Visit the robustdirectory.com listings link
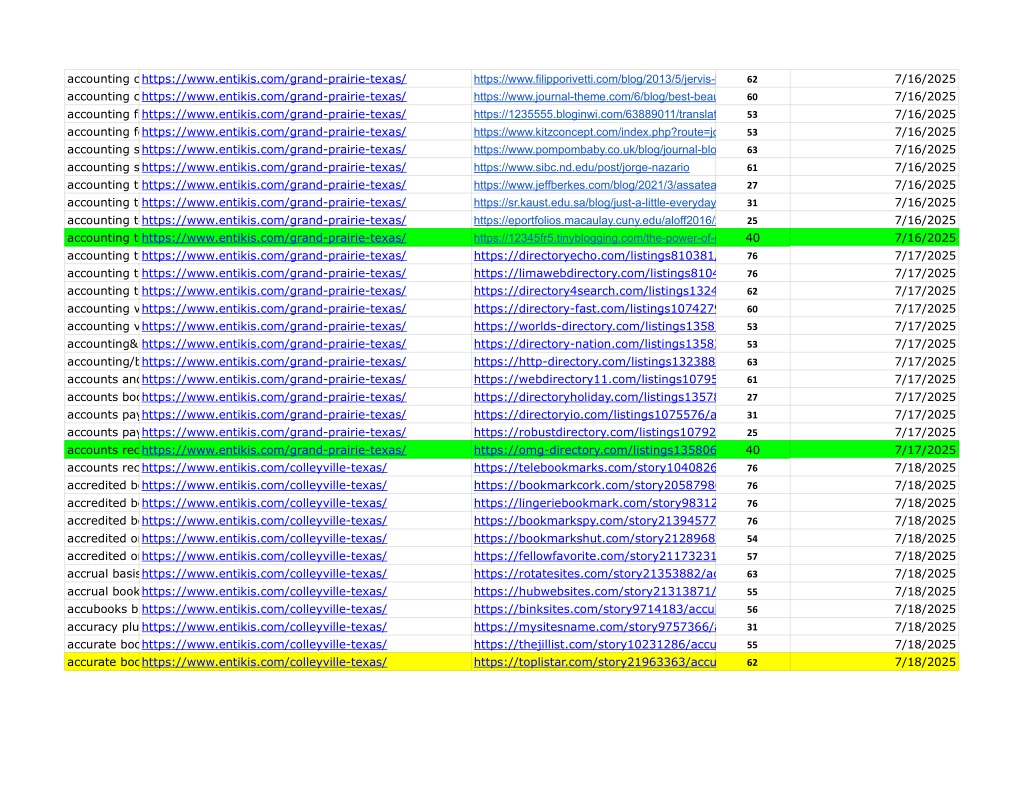 coord(594,432)
